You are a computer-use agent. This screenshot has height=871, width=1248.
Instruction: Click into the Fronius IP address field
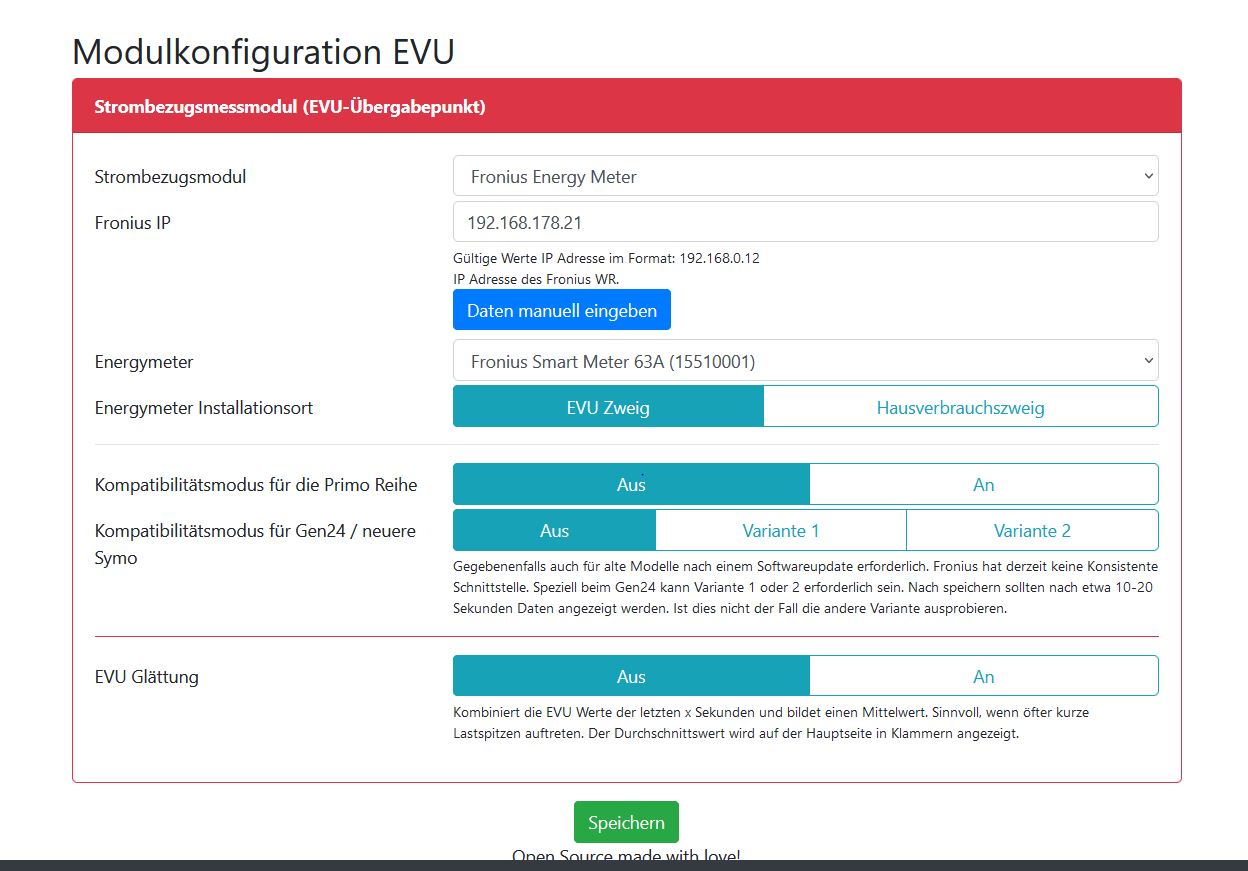tap(805, 222)
